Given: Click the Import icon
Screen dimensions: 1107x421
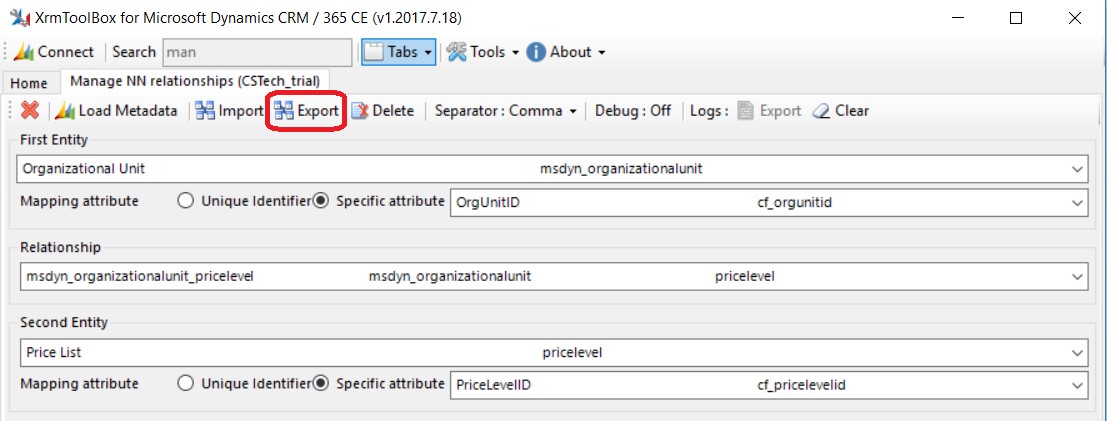Looking at the screenshot, I should [205, 111].
